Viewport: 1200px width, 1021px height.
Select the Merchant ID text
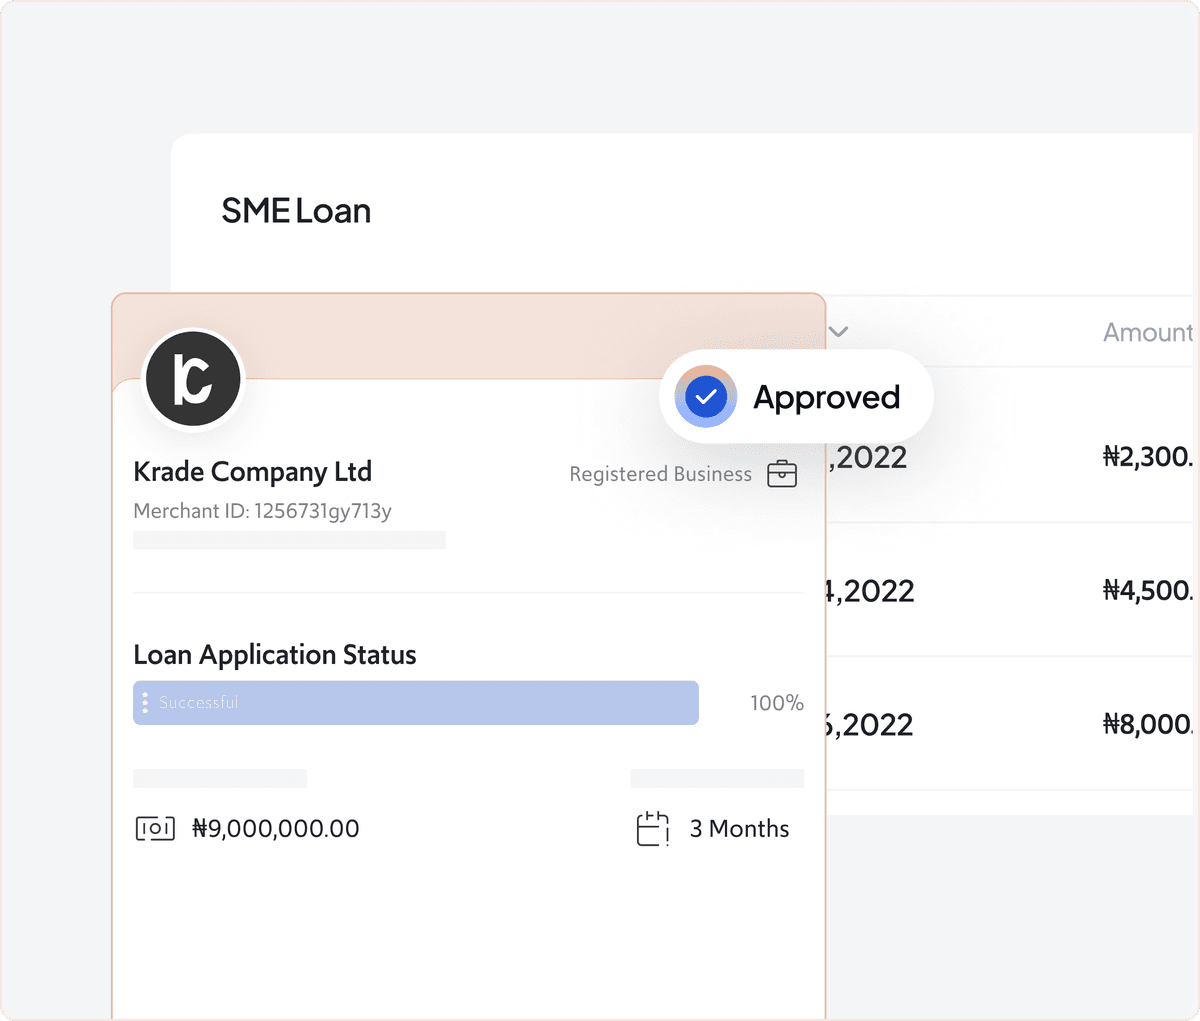point(262,511)
